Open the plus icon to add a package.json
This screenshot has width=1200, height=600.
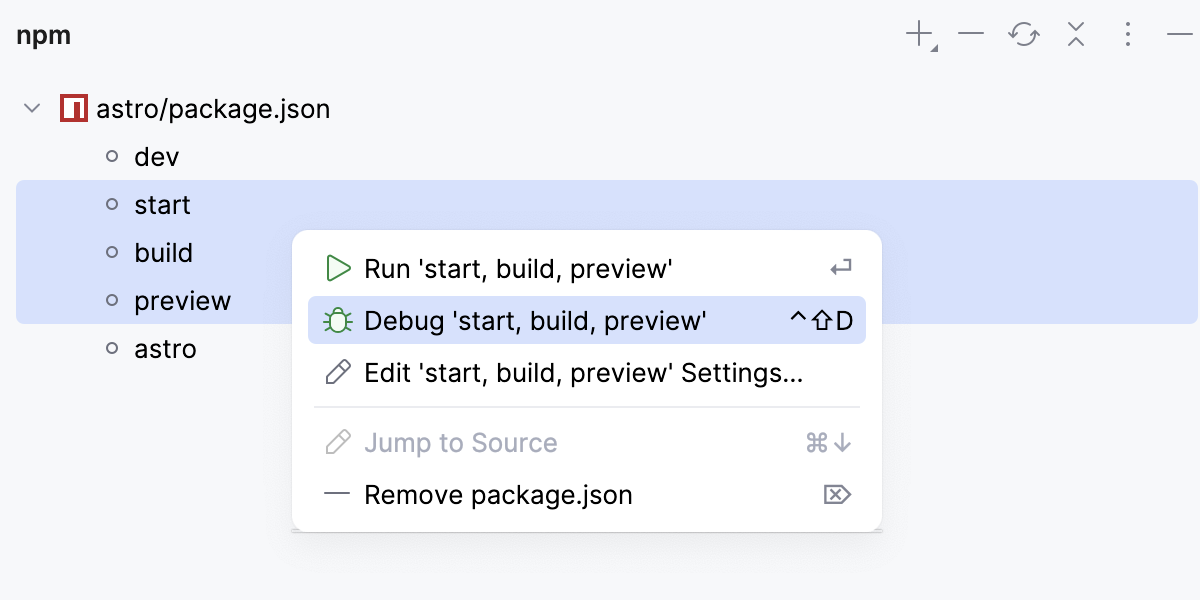point(917,33)
